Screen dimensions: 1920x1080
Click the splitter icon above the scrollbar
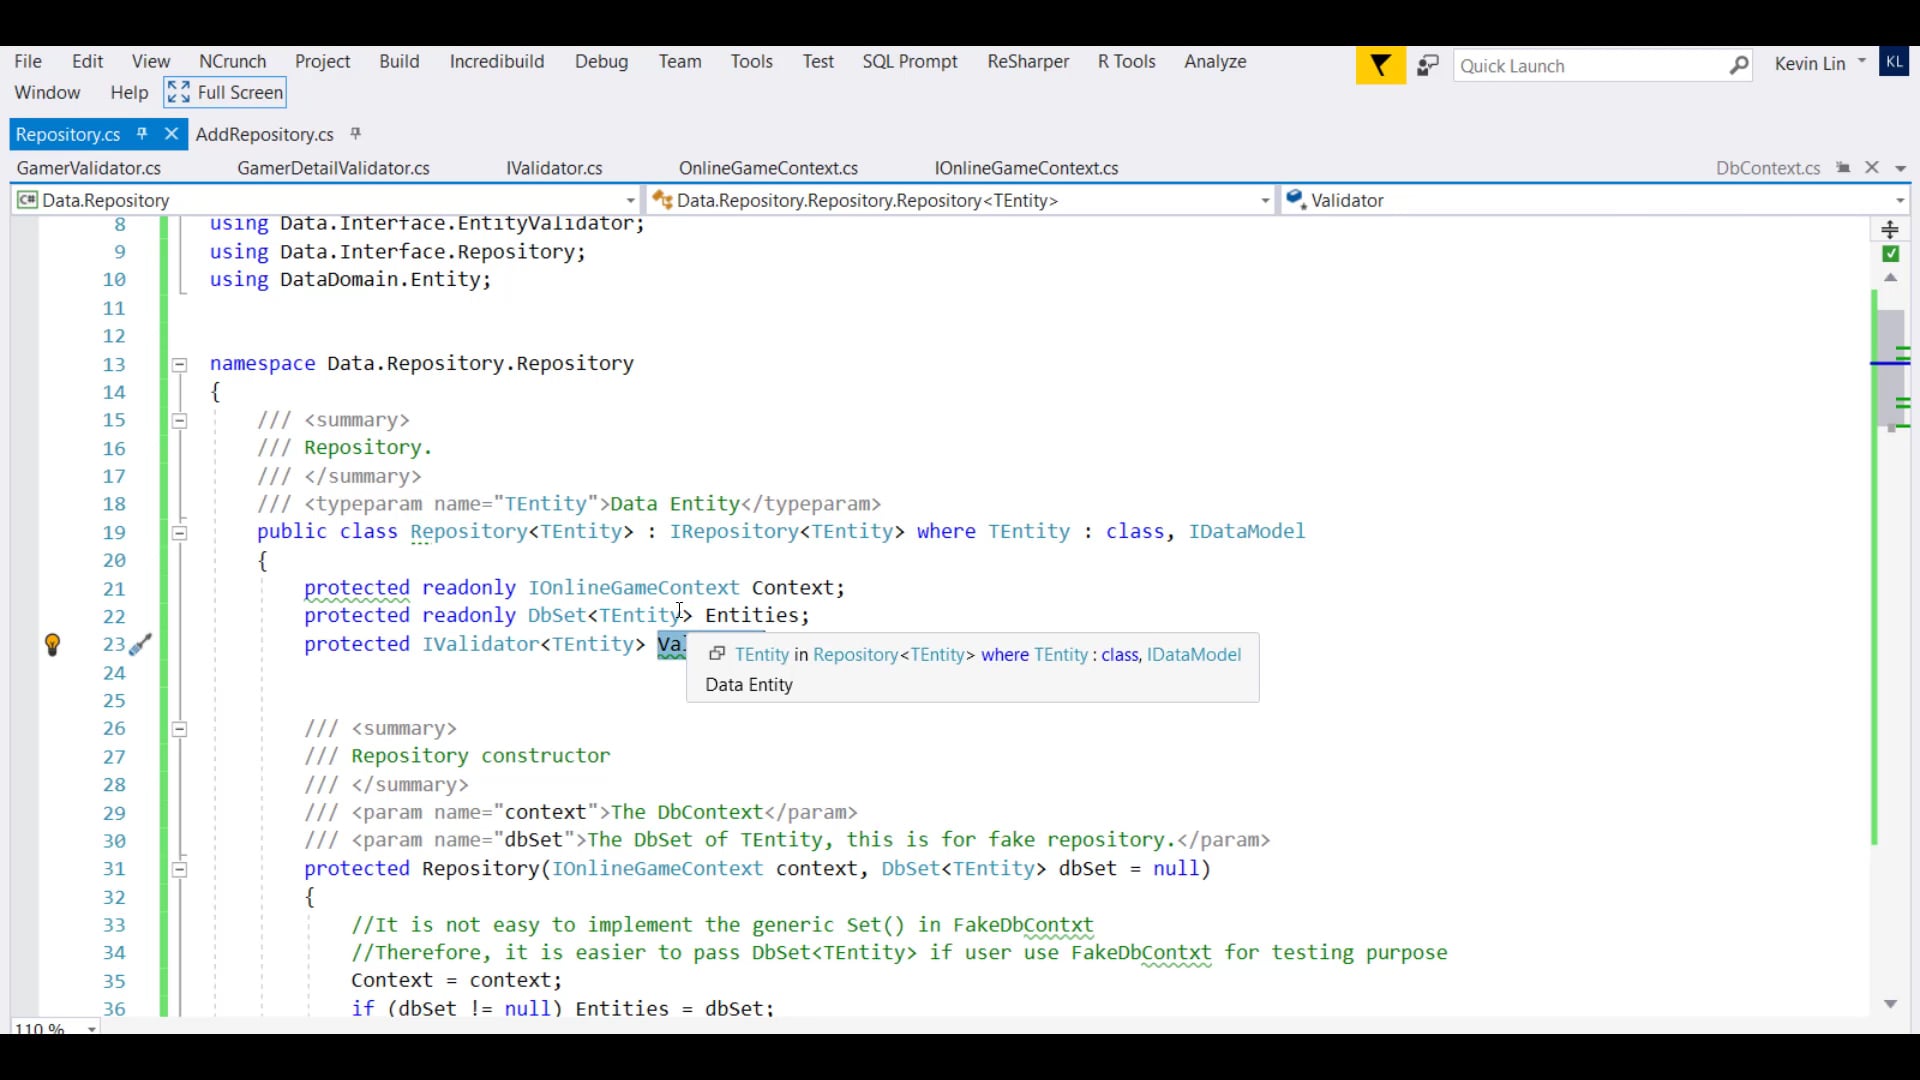tap(1892, 229)
